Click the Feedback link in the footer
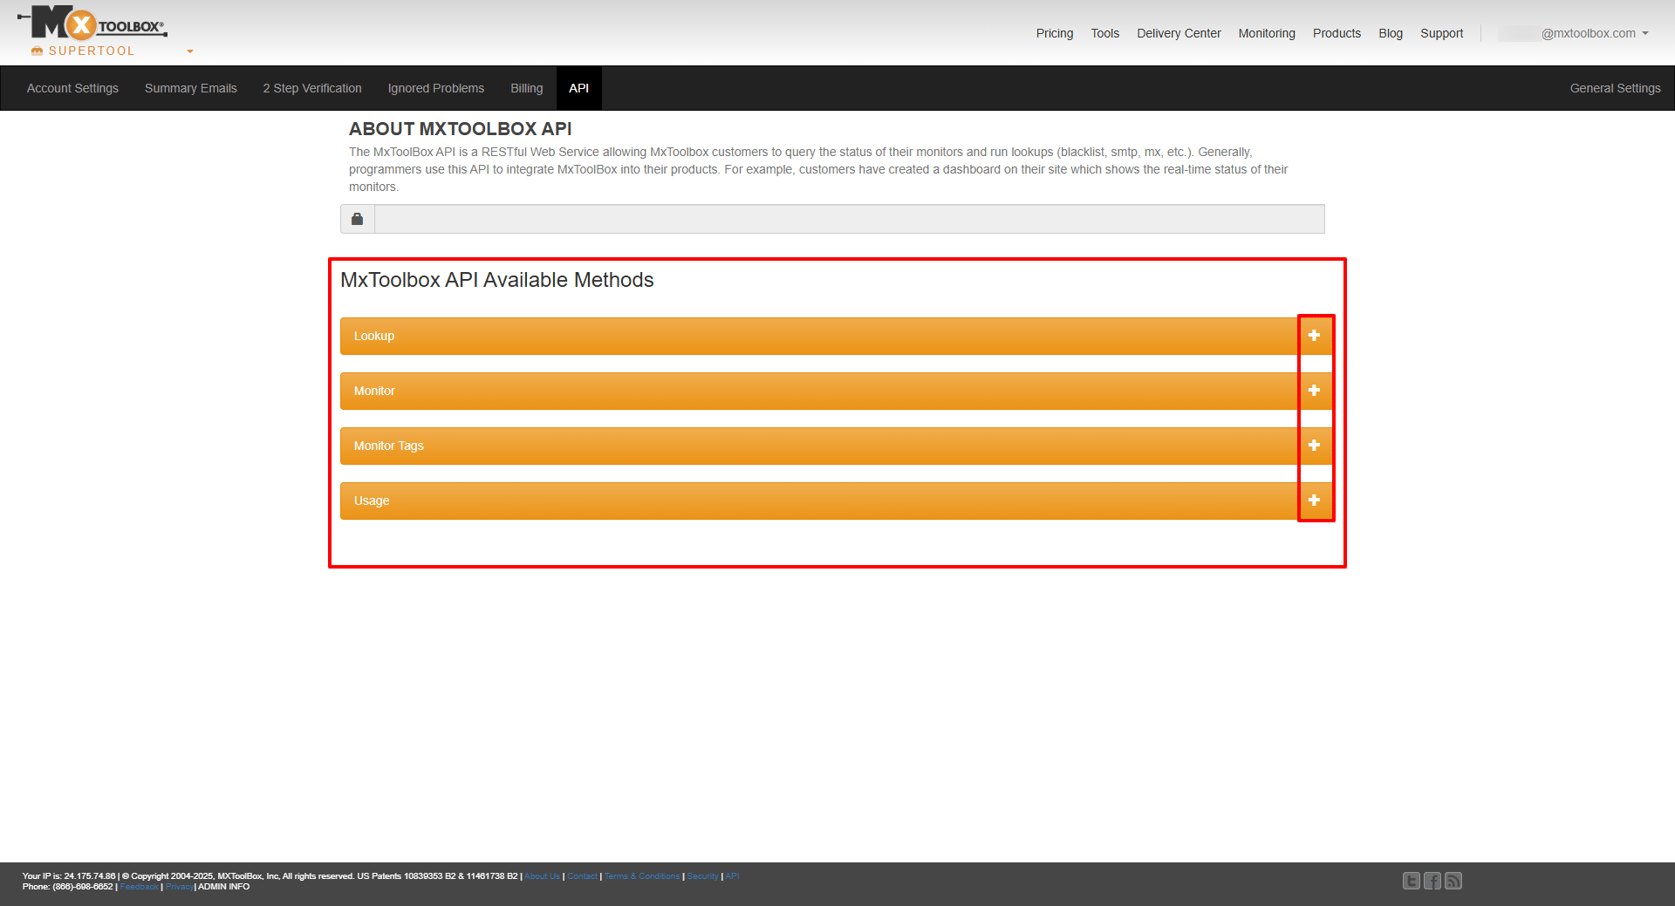Image resolution: width=1675 pixels, height=906 pixels. [x=139, y=886]
